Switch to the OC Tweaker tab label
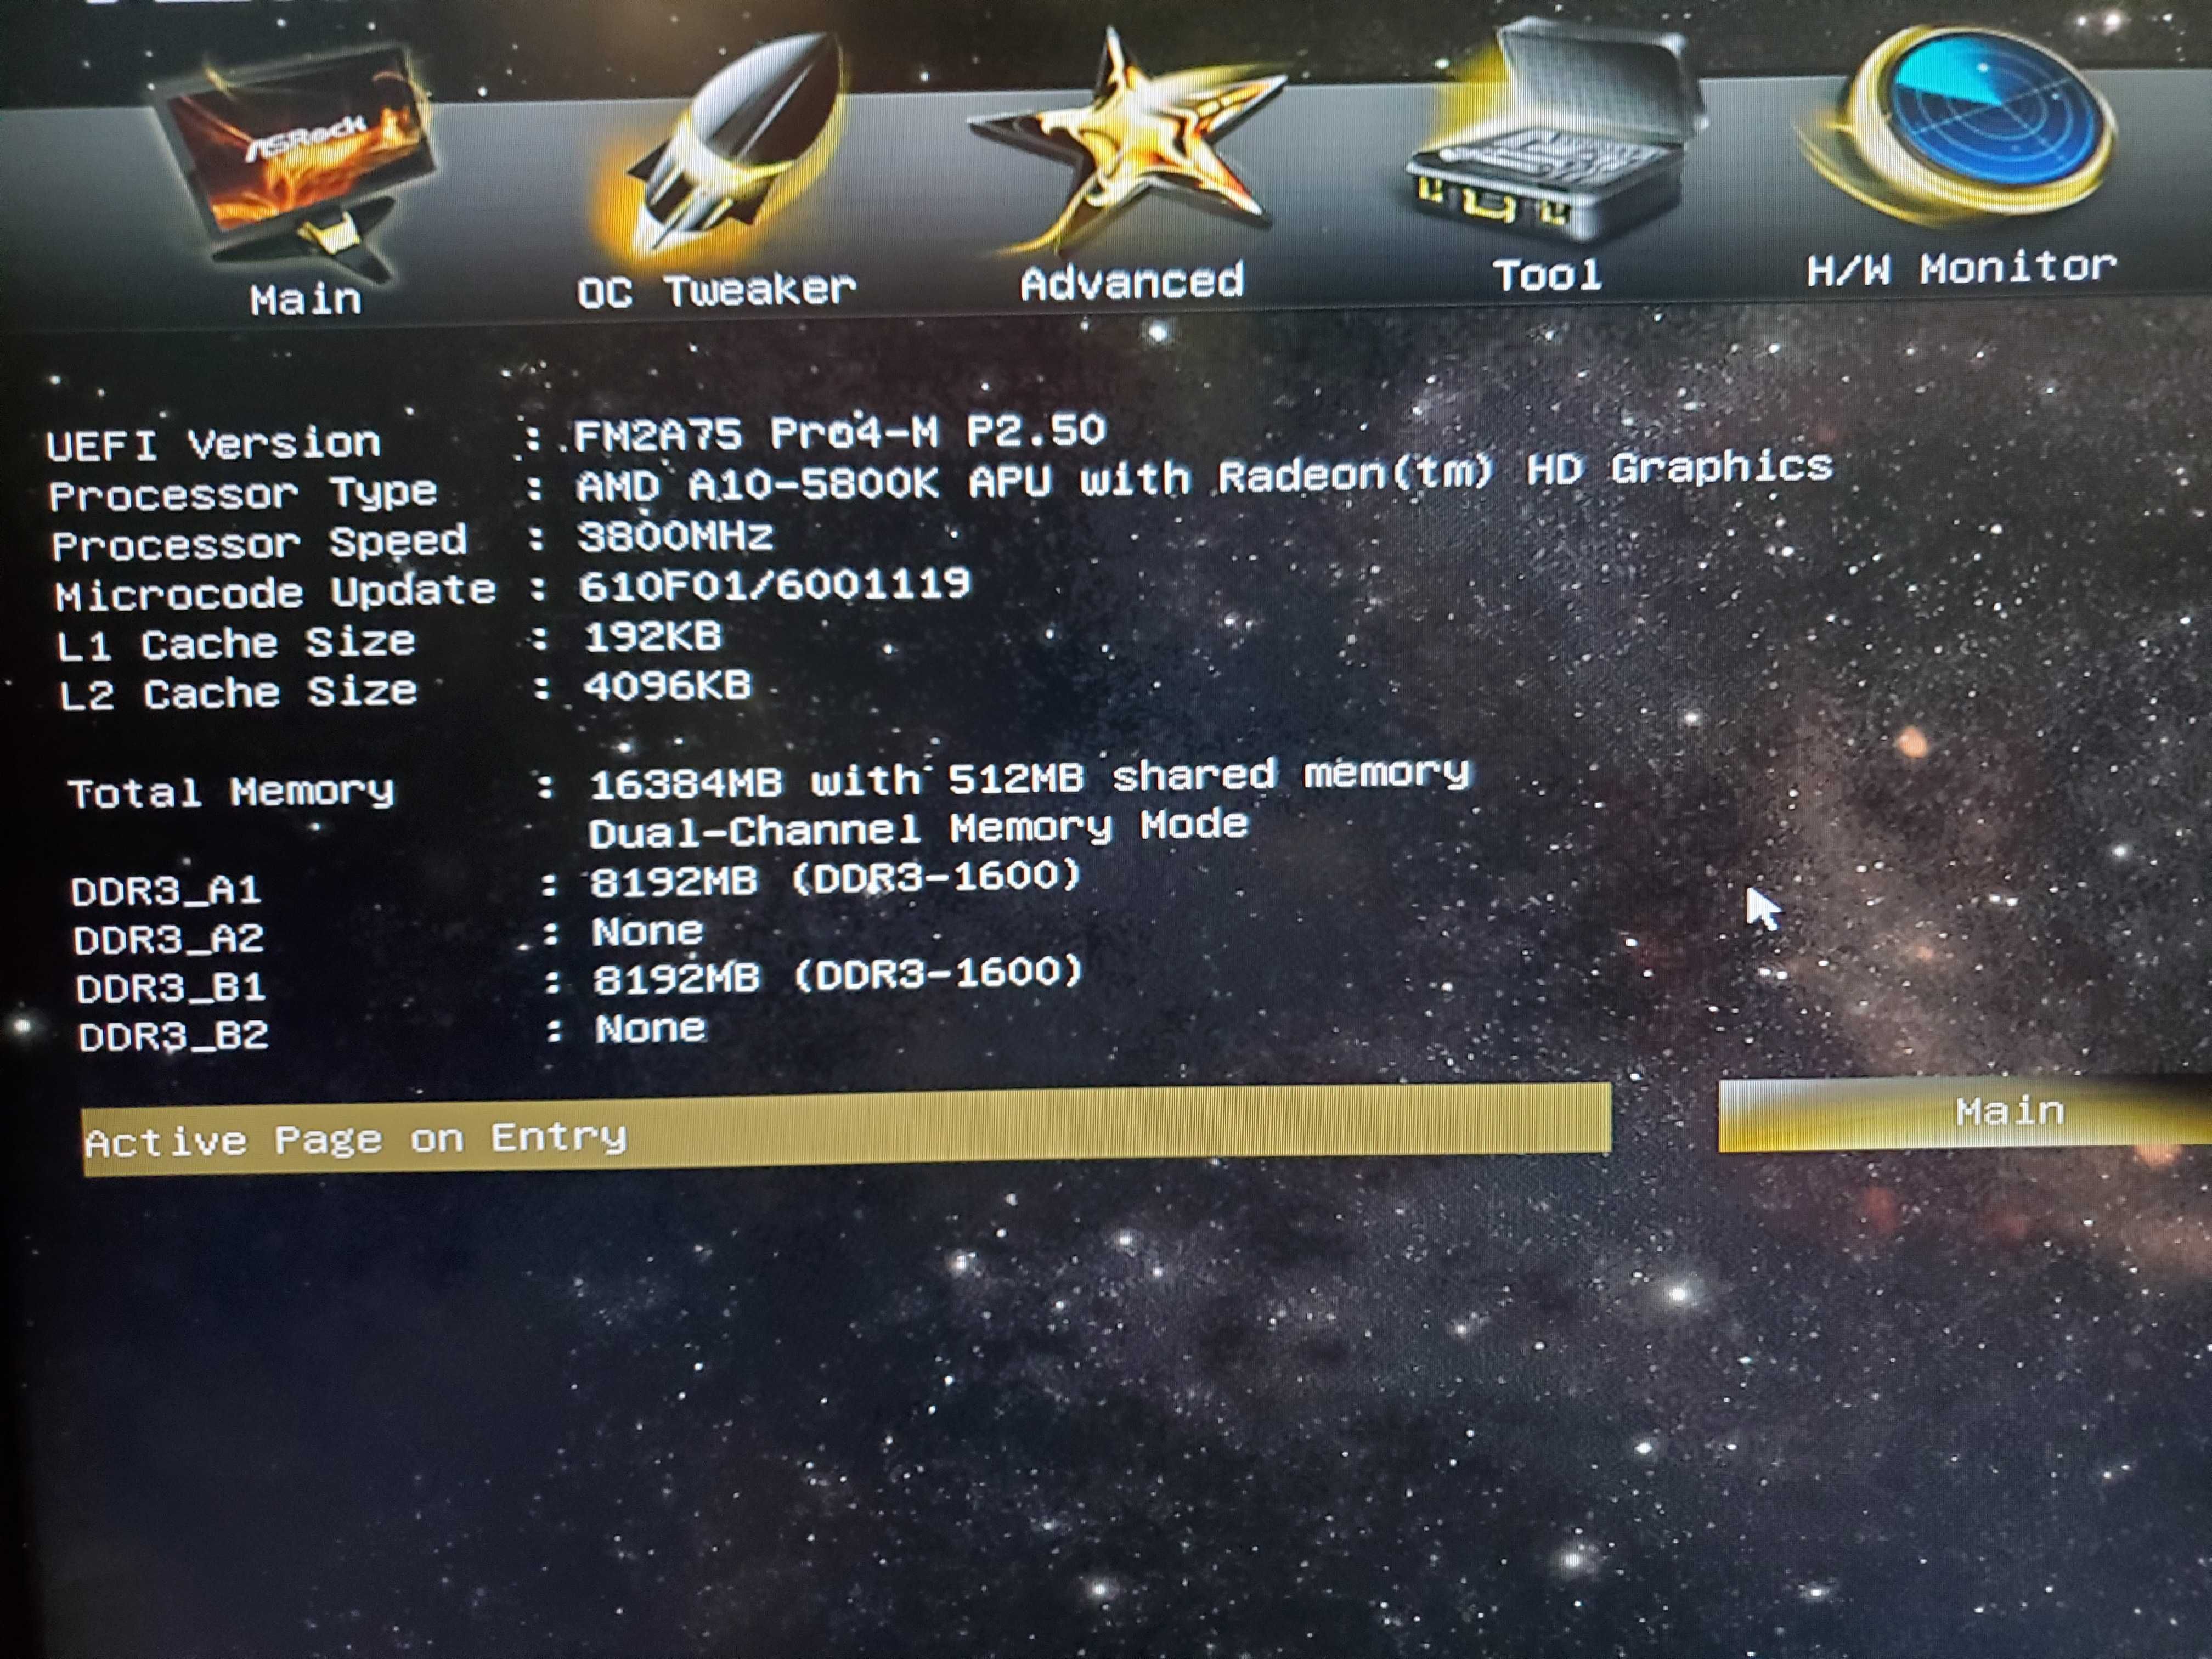The height and width of the screenshot is (1659, 2212). point(717,290)
